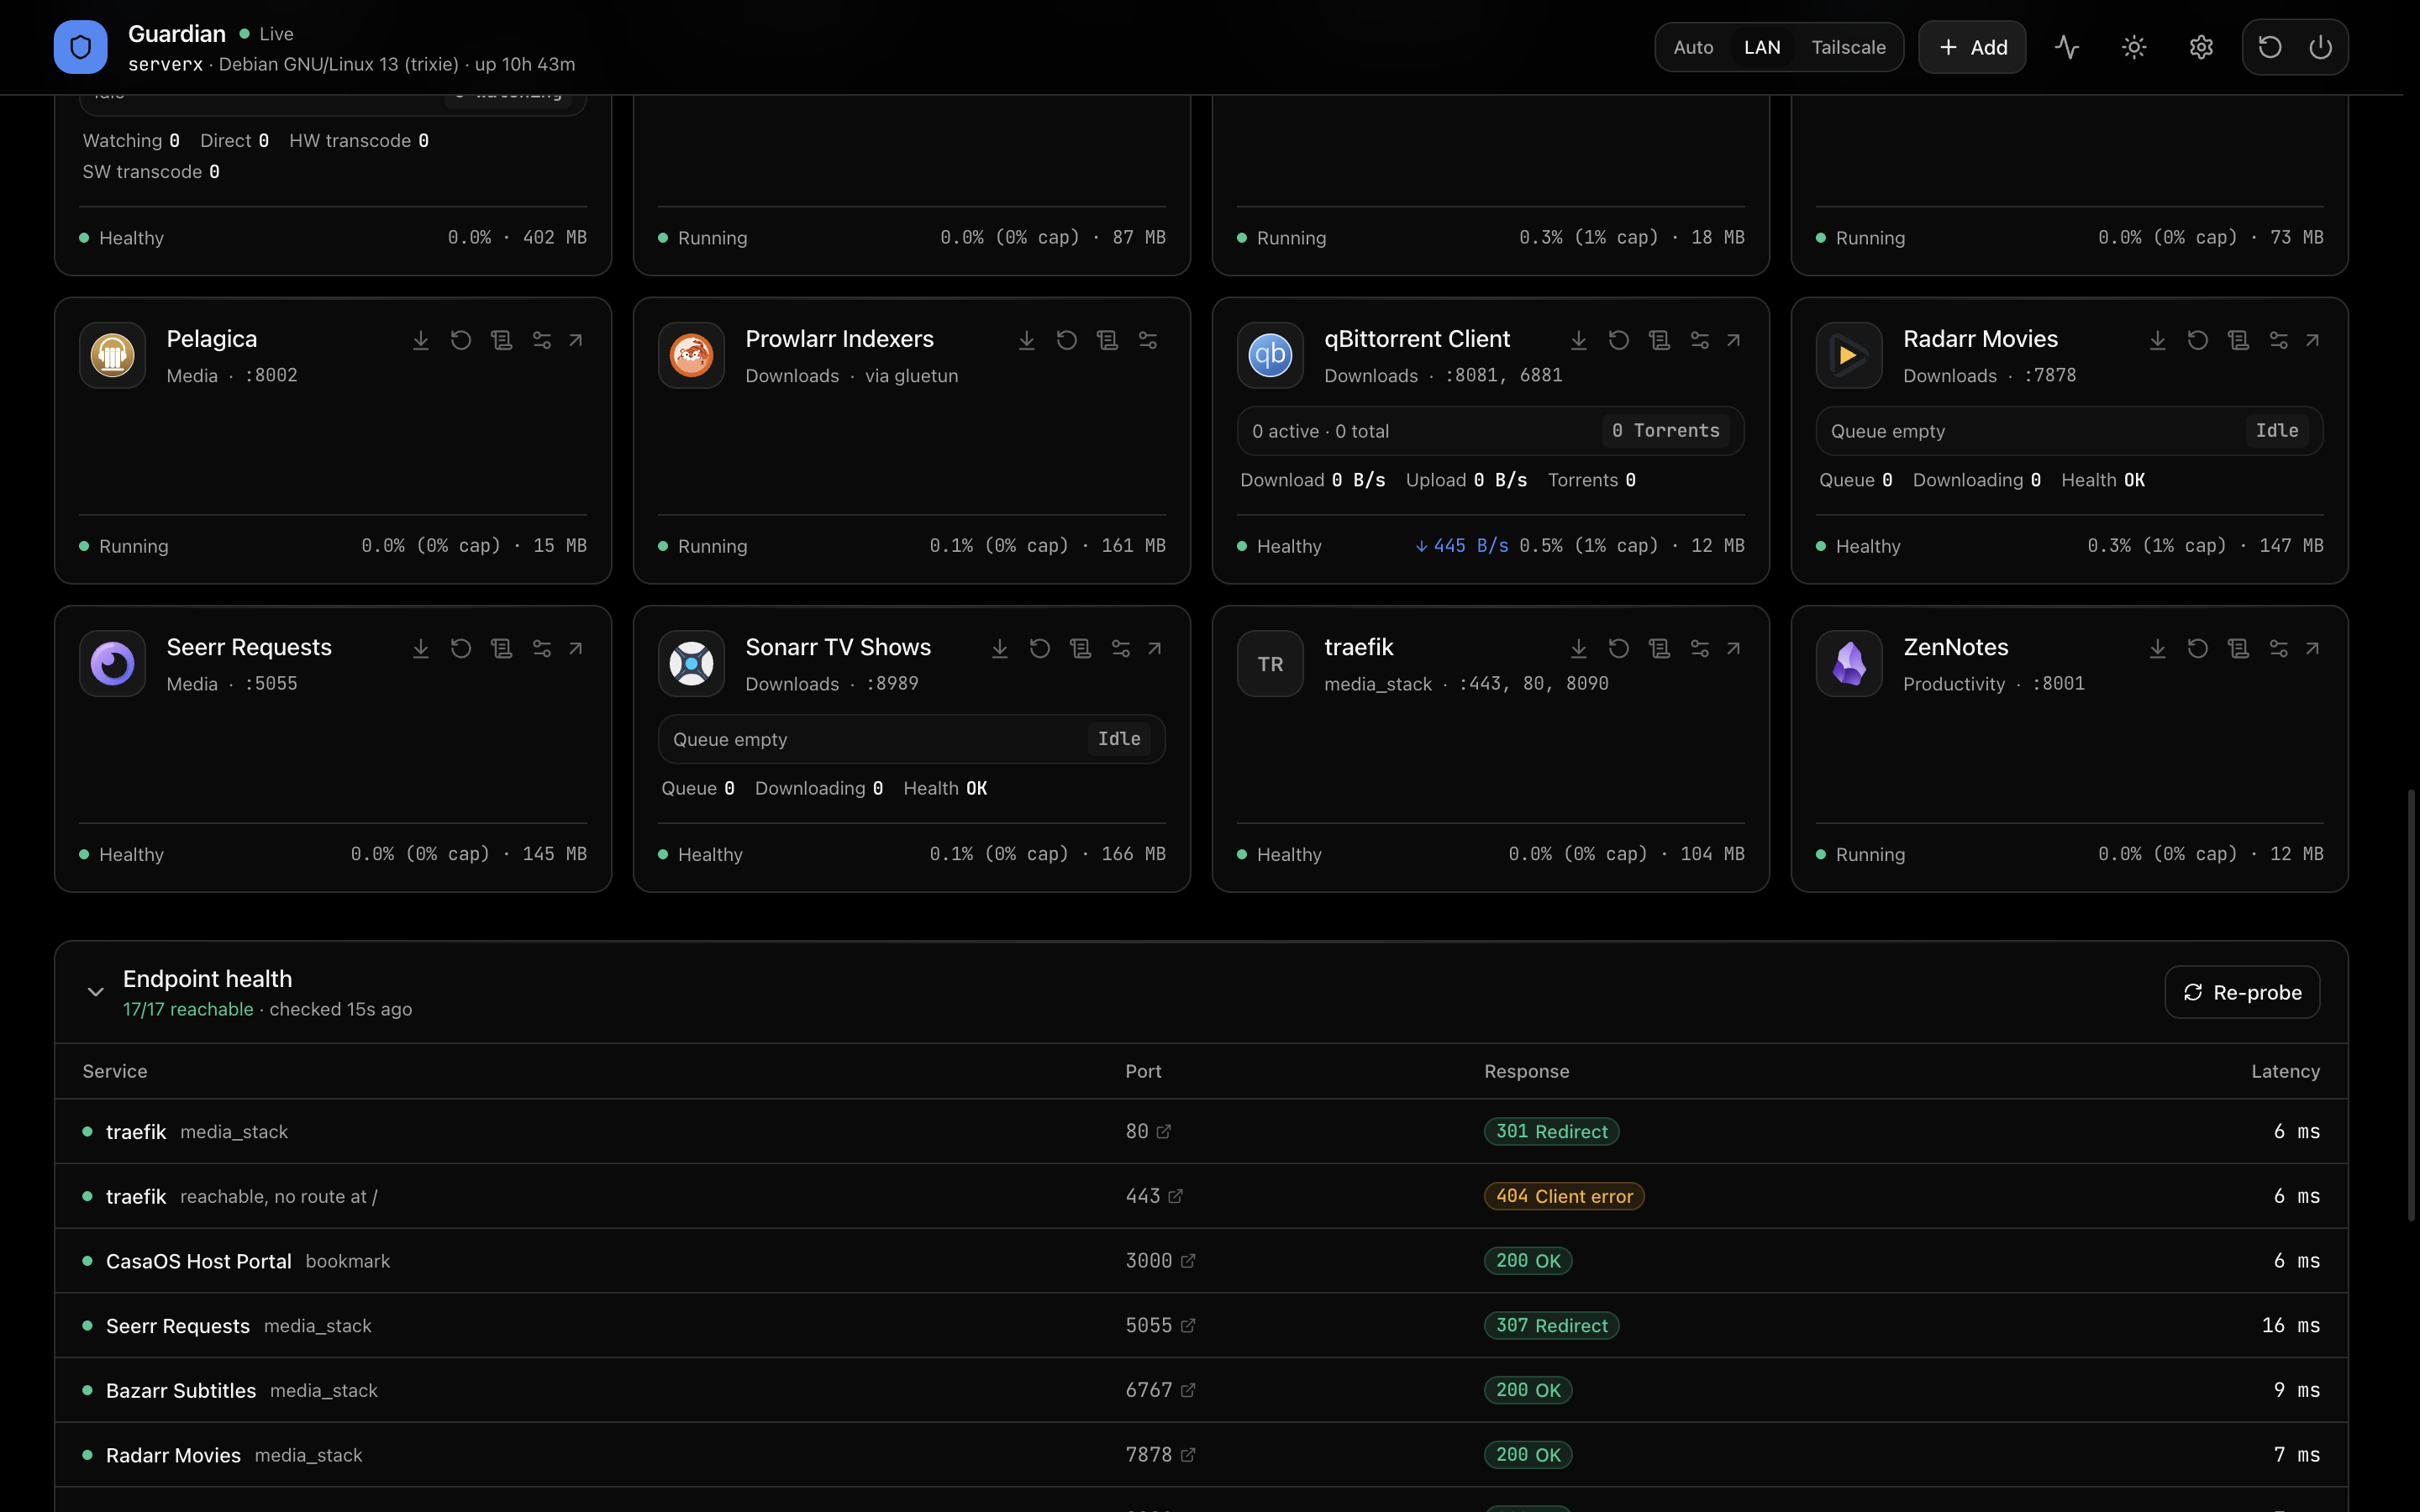Image resolution: width=2420 pixels, height=1512 pixels.
Task: Switch network mode to Auto
Action: [x=1693, y=47]
